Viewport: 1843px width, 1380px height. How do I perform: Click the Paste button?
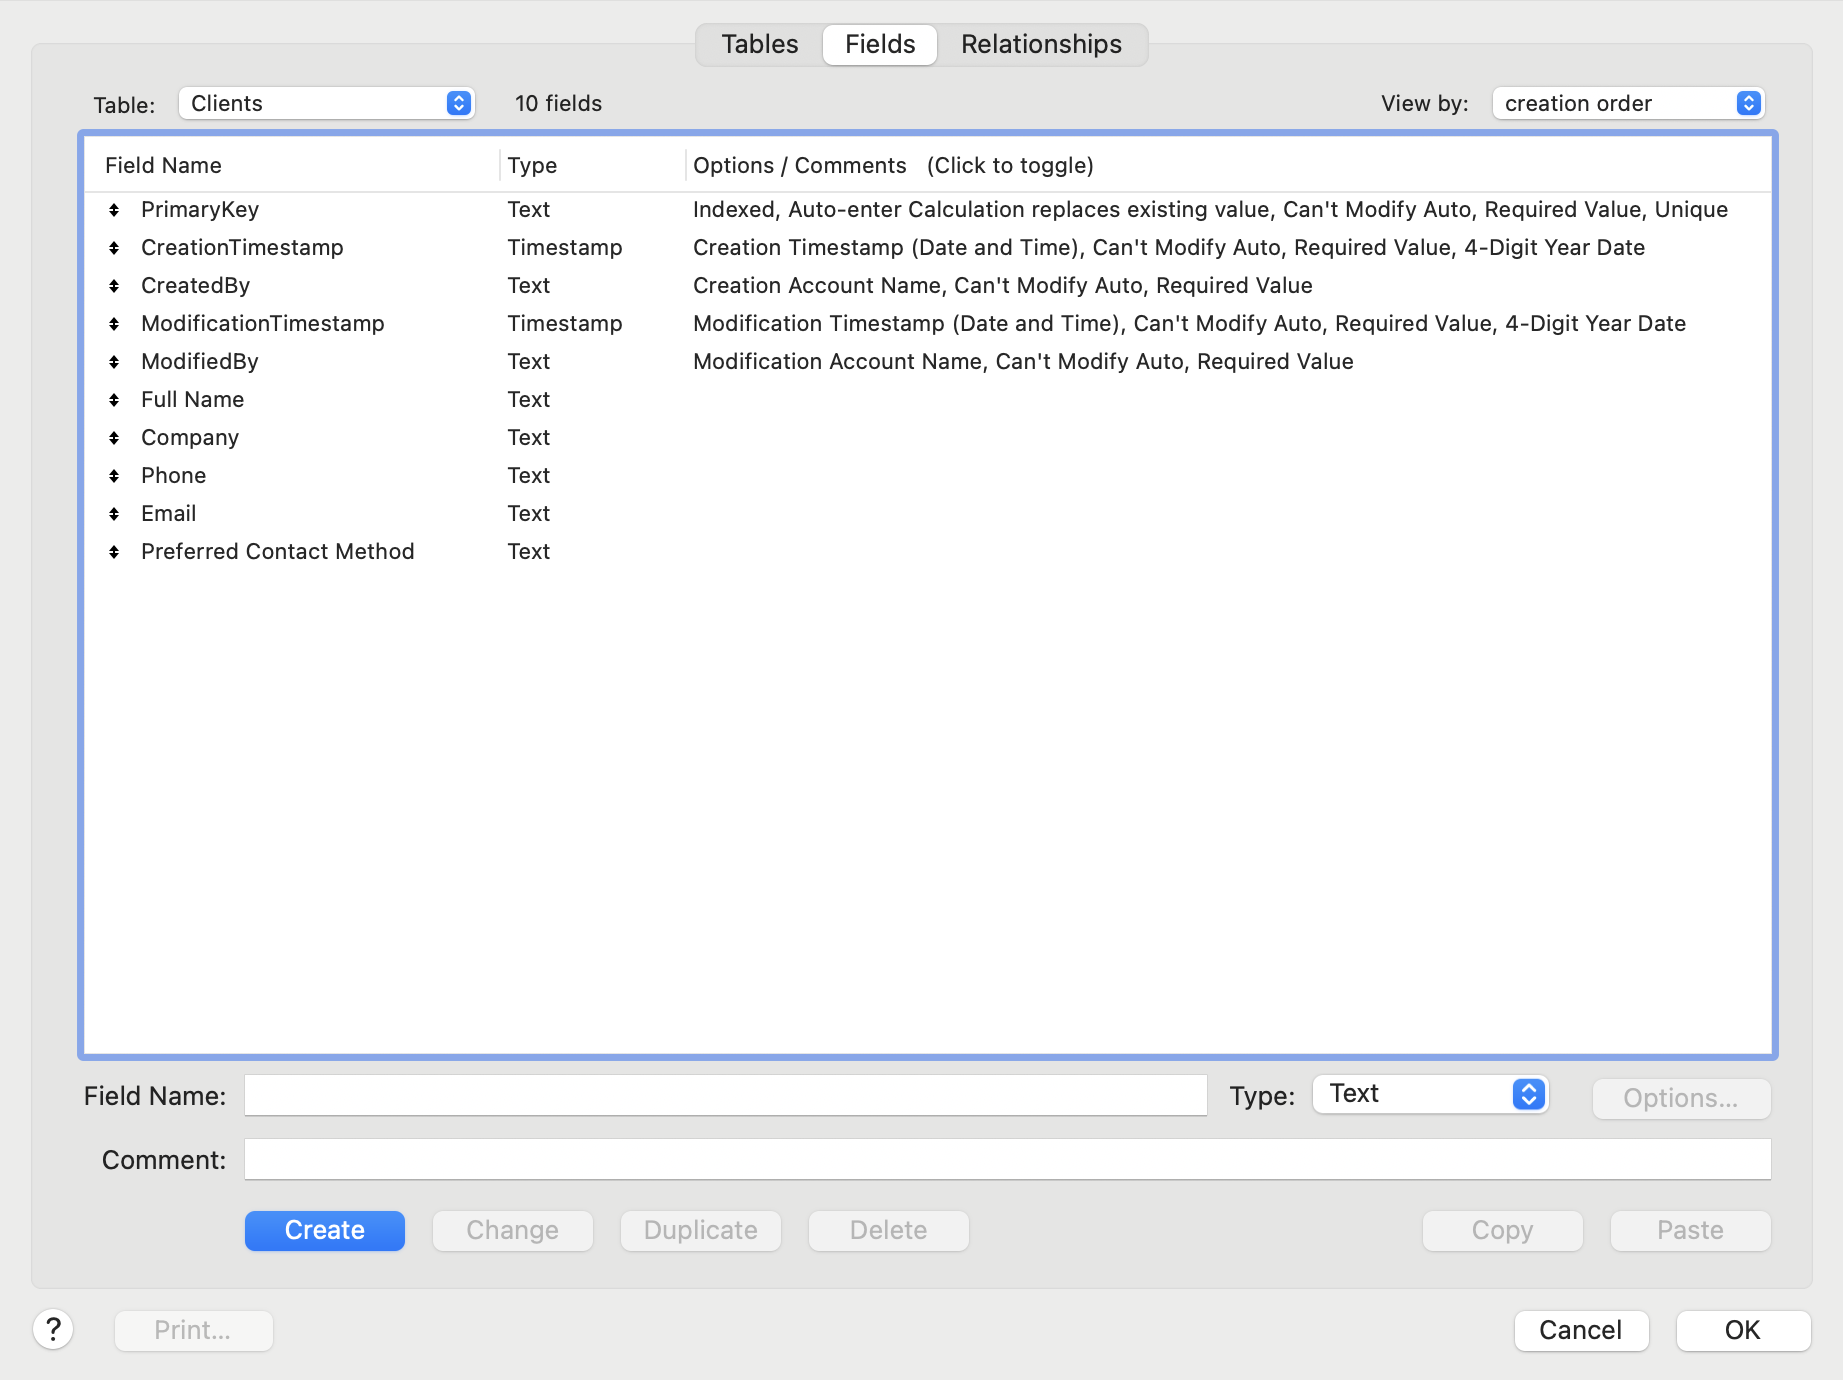[1689, 1230]
